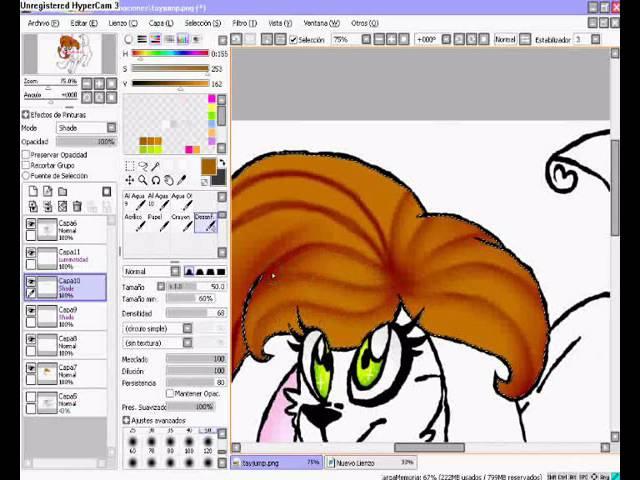Select Fuente de Selección radio button
This screenshot has height=480, width=640.
click(x=26, y=176)
